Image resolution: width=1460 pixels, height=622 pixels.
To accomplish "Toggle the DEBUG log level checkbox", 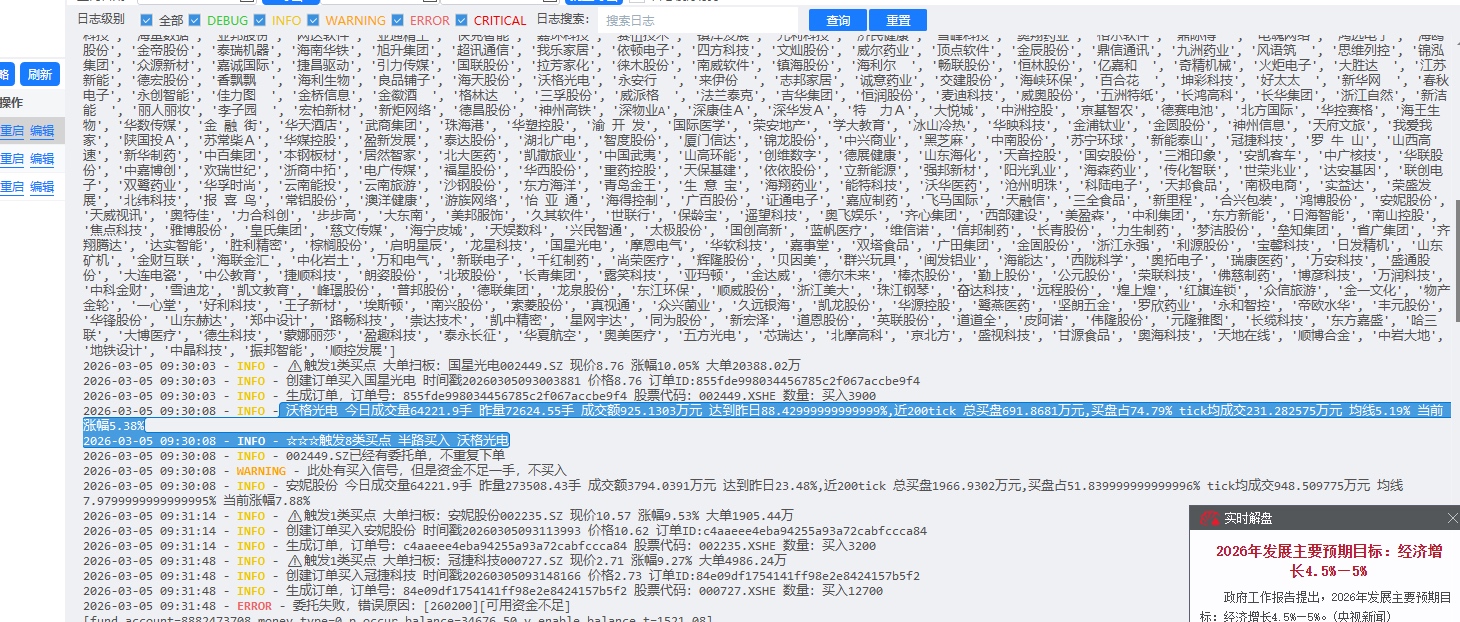I will [x=195, y=20].
